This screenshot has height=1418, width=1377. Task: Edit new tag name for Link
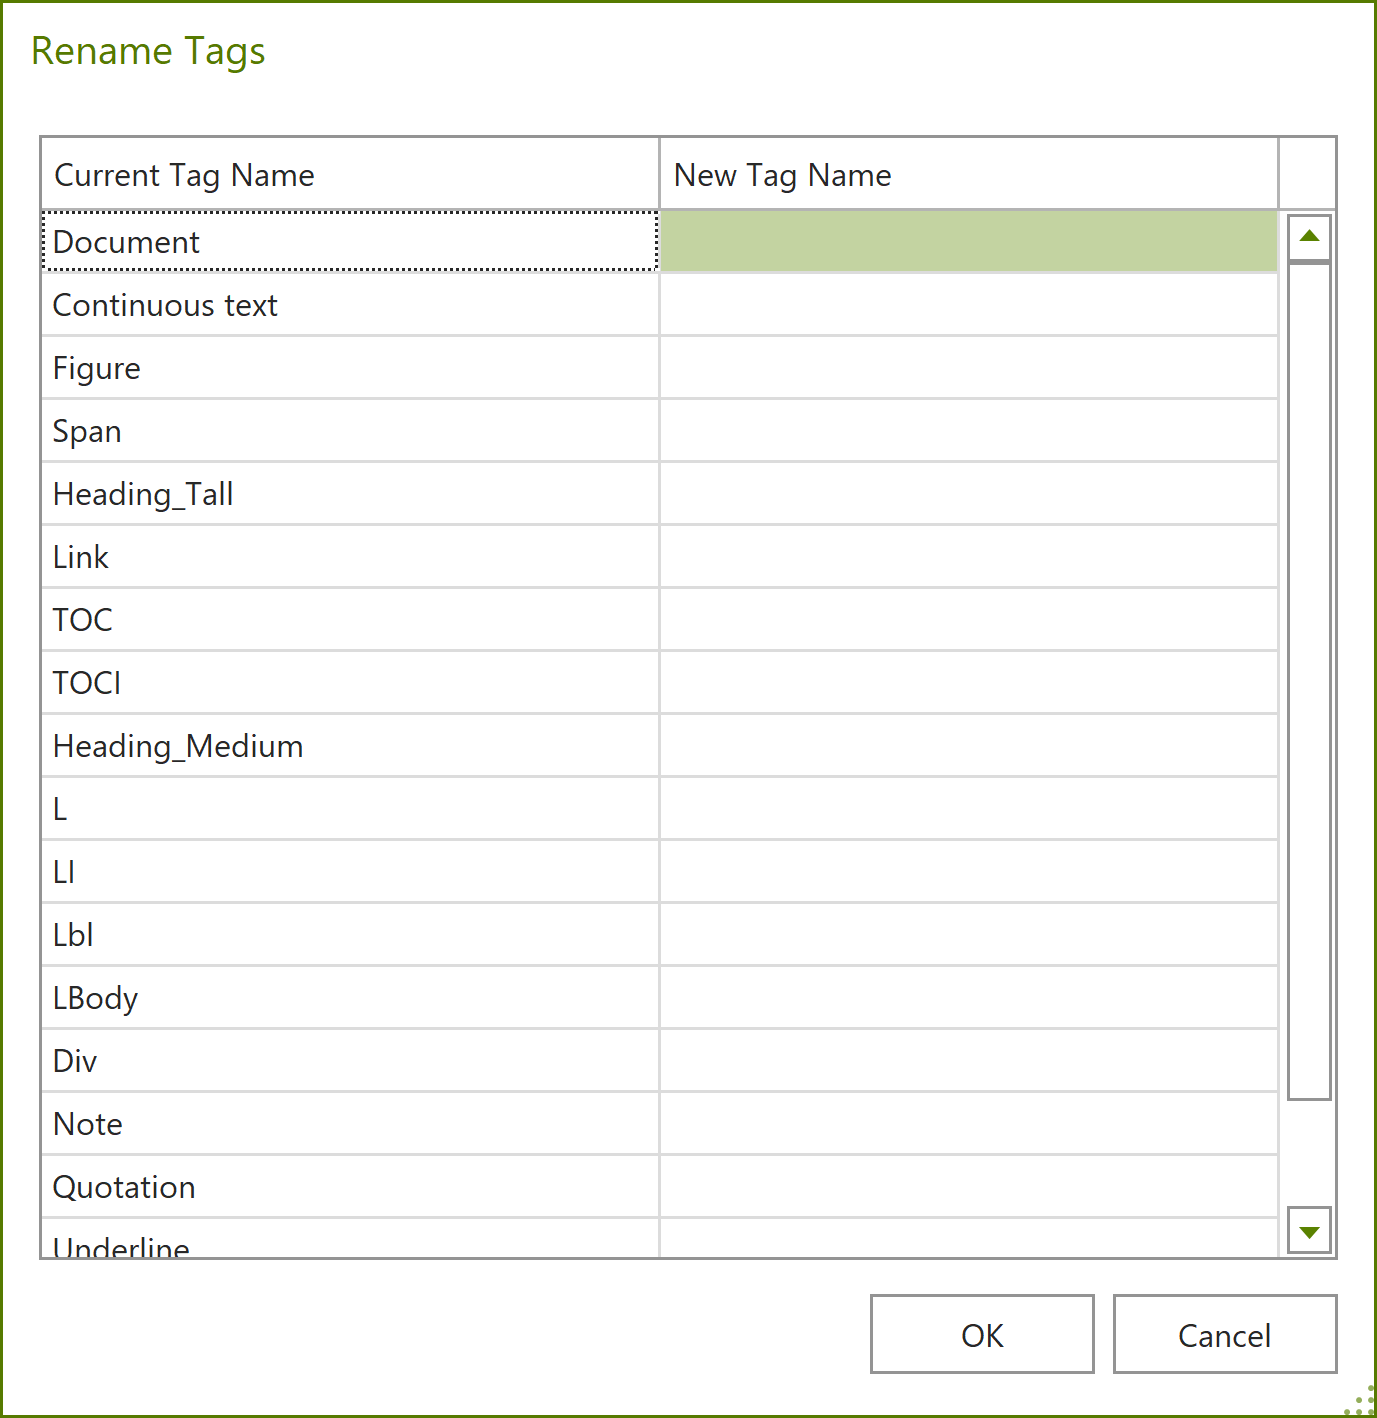pos(969,556)
